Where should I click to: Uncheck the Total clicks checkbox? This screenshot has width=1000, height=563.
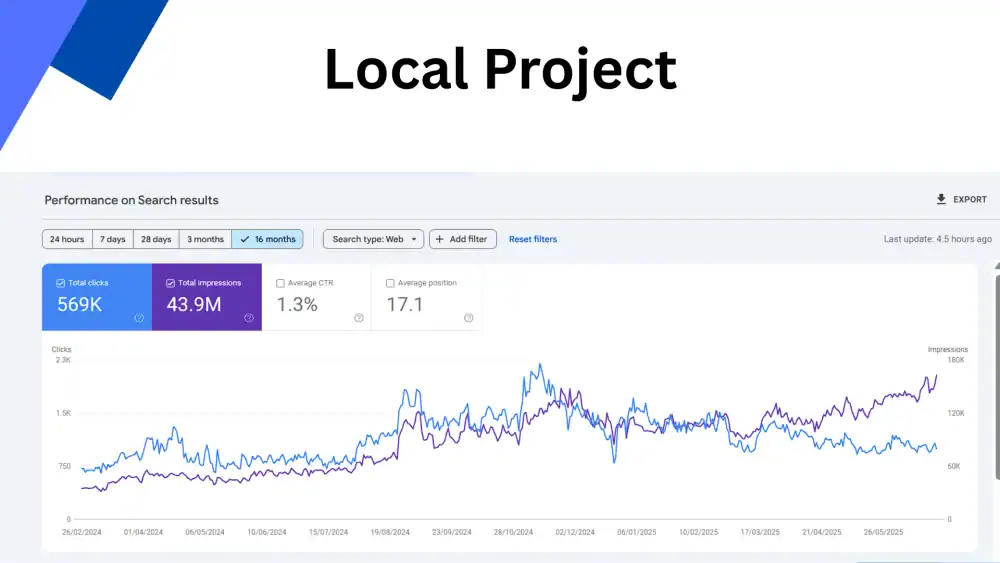pyautogui.click(x=61, y=283)
